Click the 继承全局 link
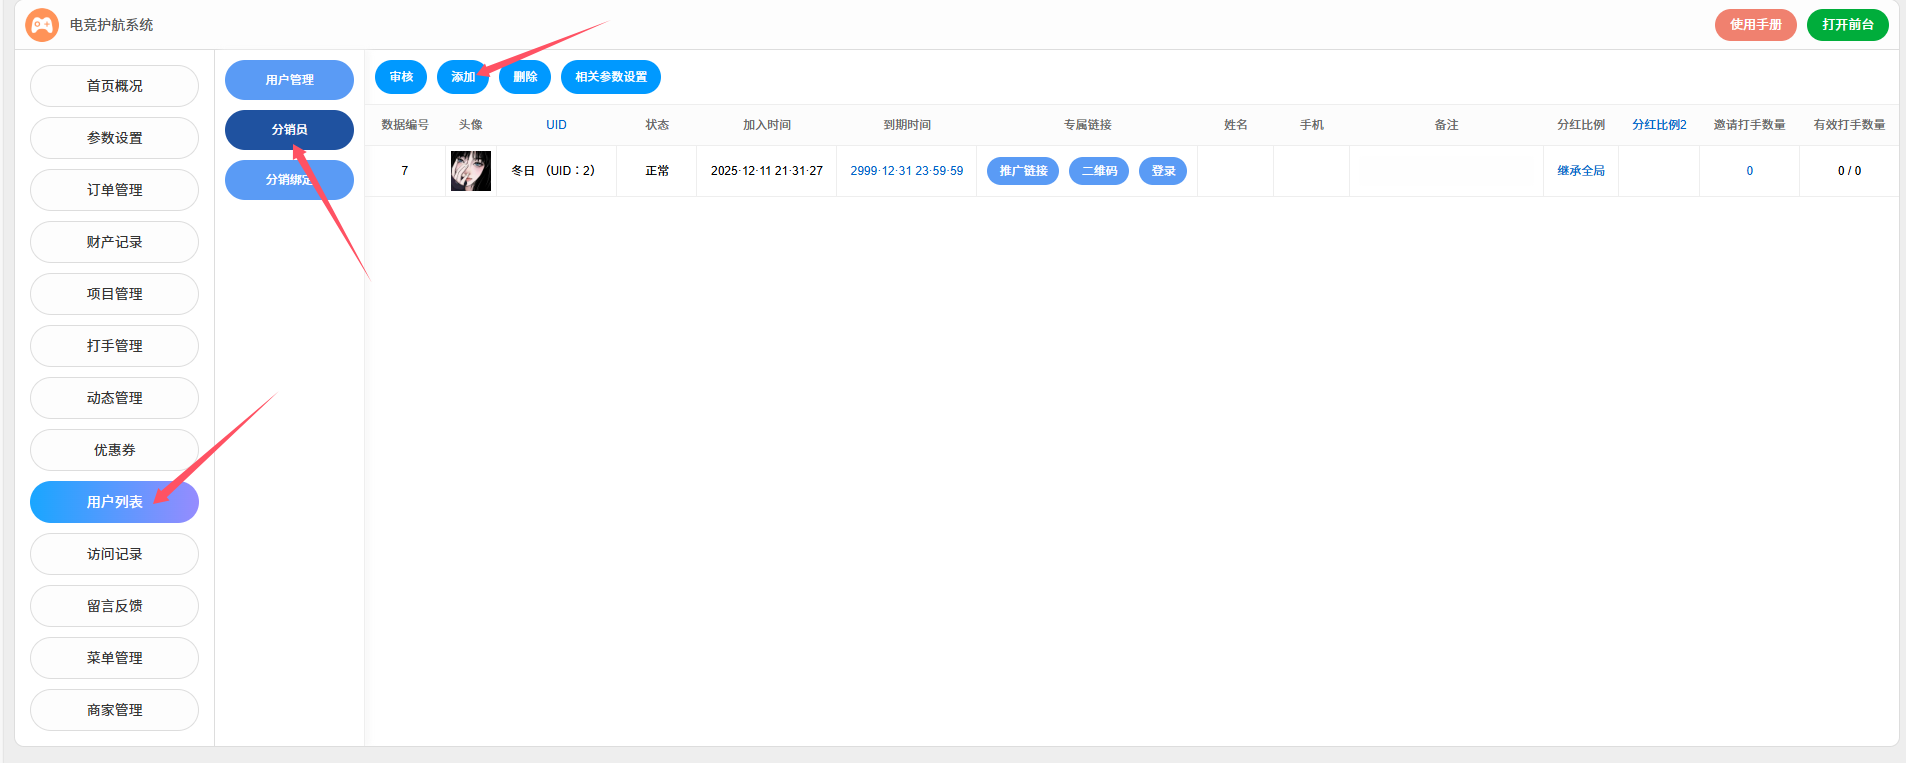The image size is (1906, 763). (x=1580, y=171)
